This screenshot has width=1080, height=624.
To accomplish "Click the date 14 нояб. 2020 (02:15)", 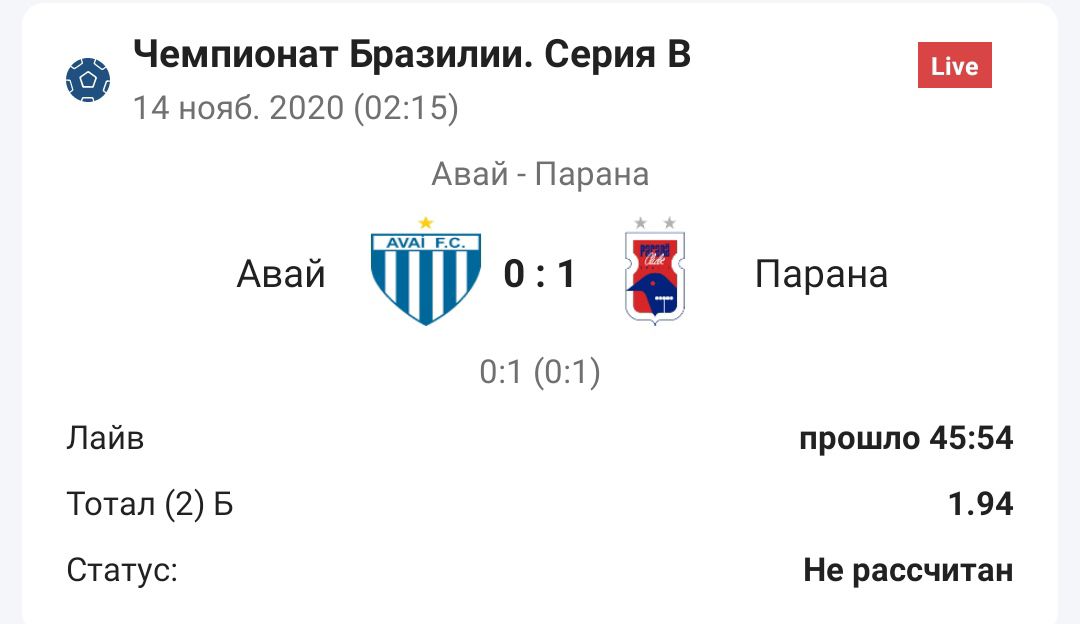I will point(296,108).
